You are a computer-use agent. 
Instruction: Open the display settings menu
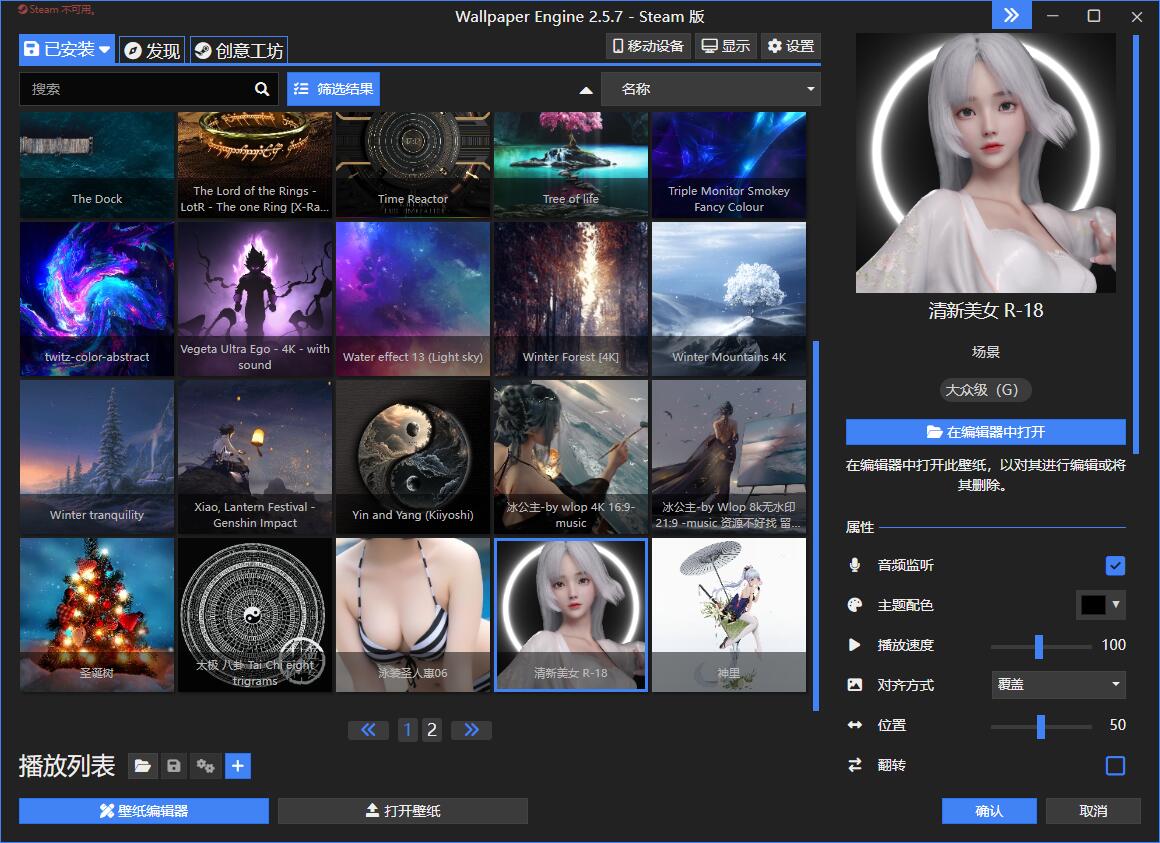pos(725,47)
